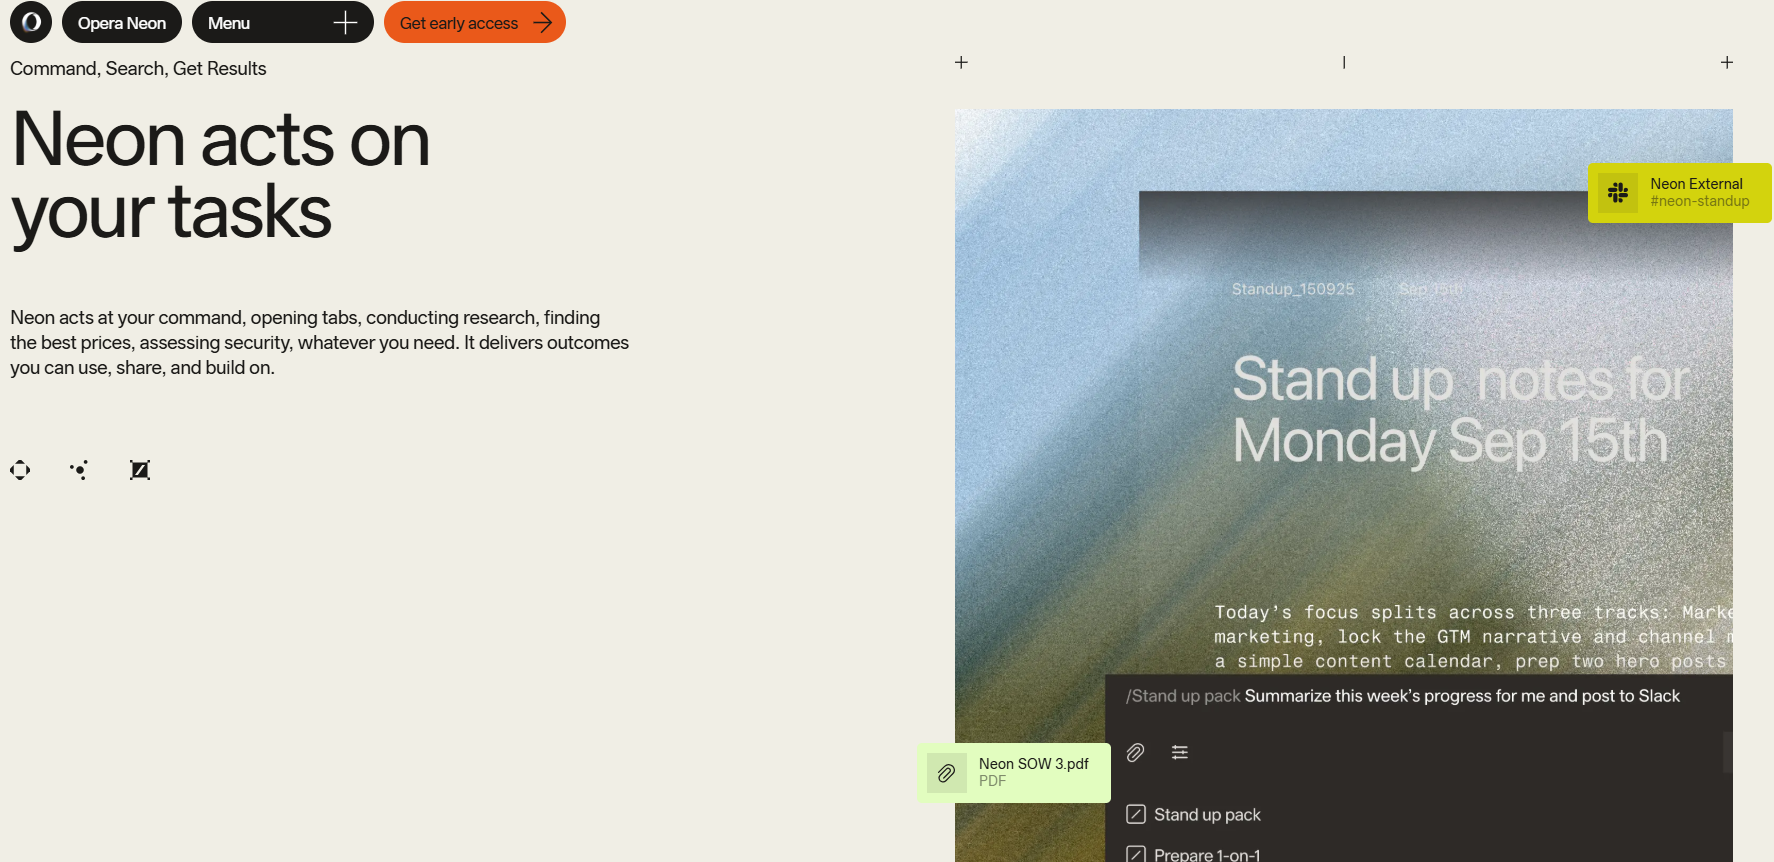
Task: Select the Sep 15th tab label
Action: [1430, 289]
